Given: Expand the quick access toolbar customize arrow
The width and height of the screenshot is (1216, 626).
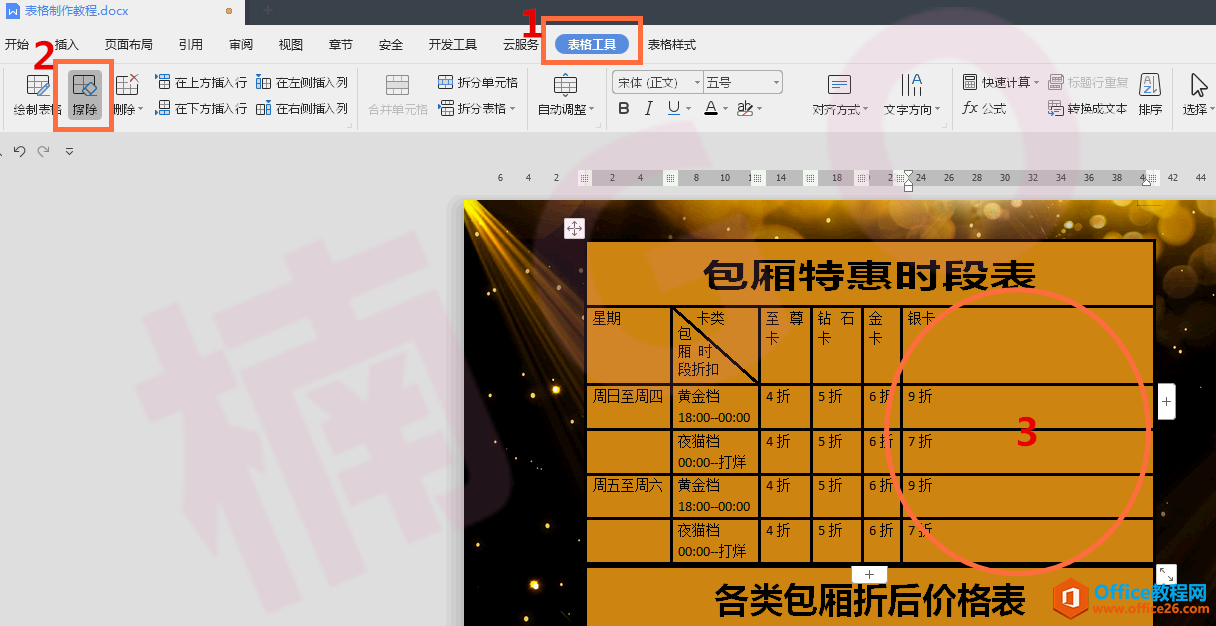Looking at the screenshot, I should (x=69, y=151).
